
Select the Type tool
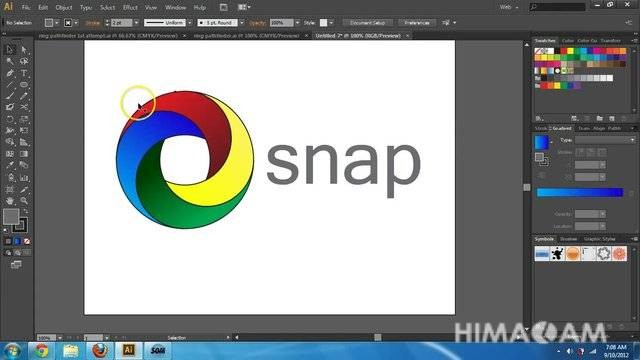(24, 73)
